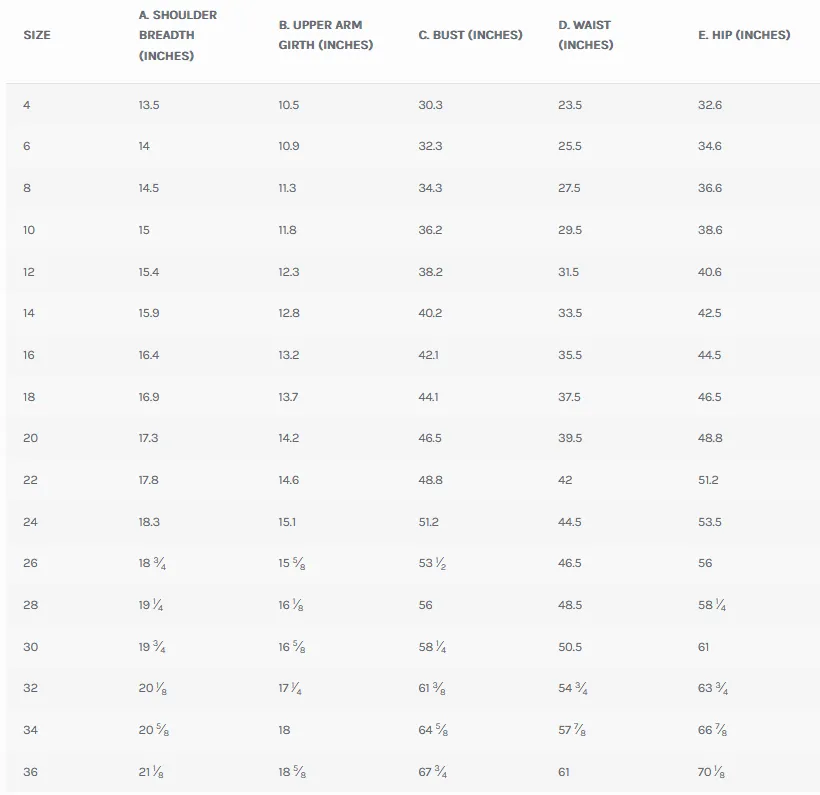
Task: Select the A. Shoulder Breadth column header
Action: click(x=178, y=35)
